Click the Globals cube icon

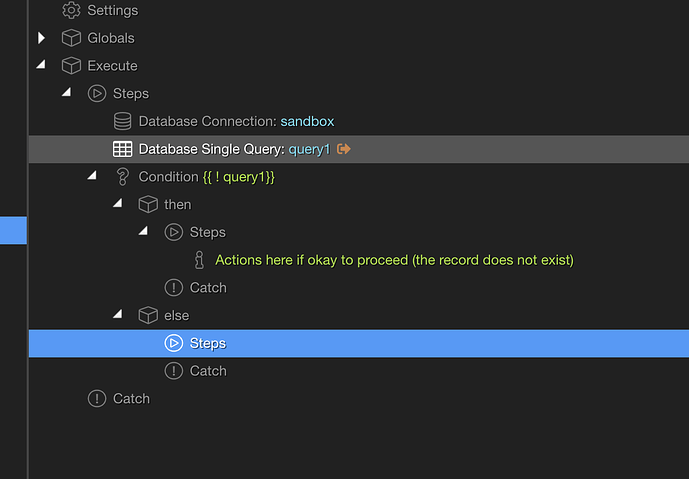(x=71, y=38)
